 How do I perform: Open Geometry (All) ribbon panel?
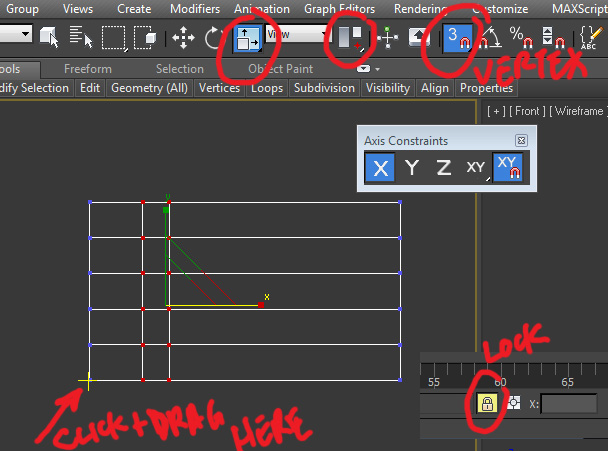149,88
